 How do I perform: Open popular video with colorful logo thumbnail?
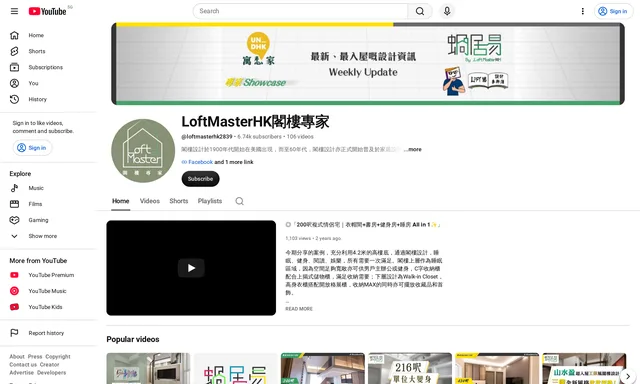[x=236, y=368]
